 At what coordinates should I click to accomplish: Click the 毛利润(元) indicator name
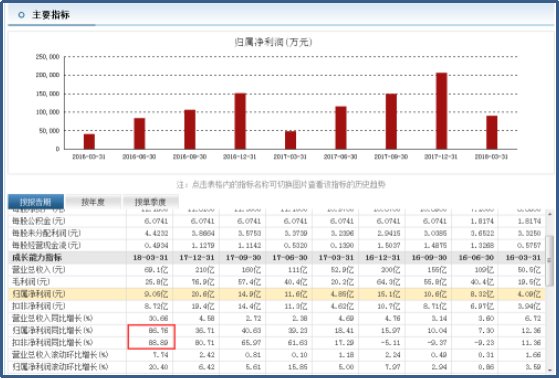point(31,282)
